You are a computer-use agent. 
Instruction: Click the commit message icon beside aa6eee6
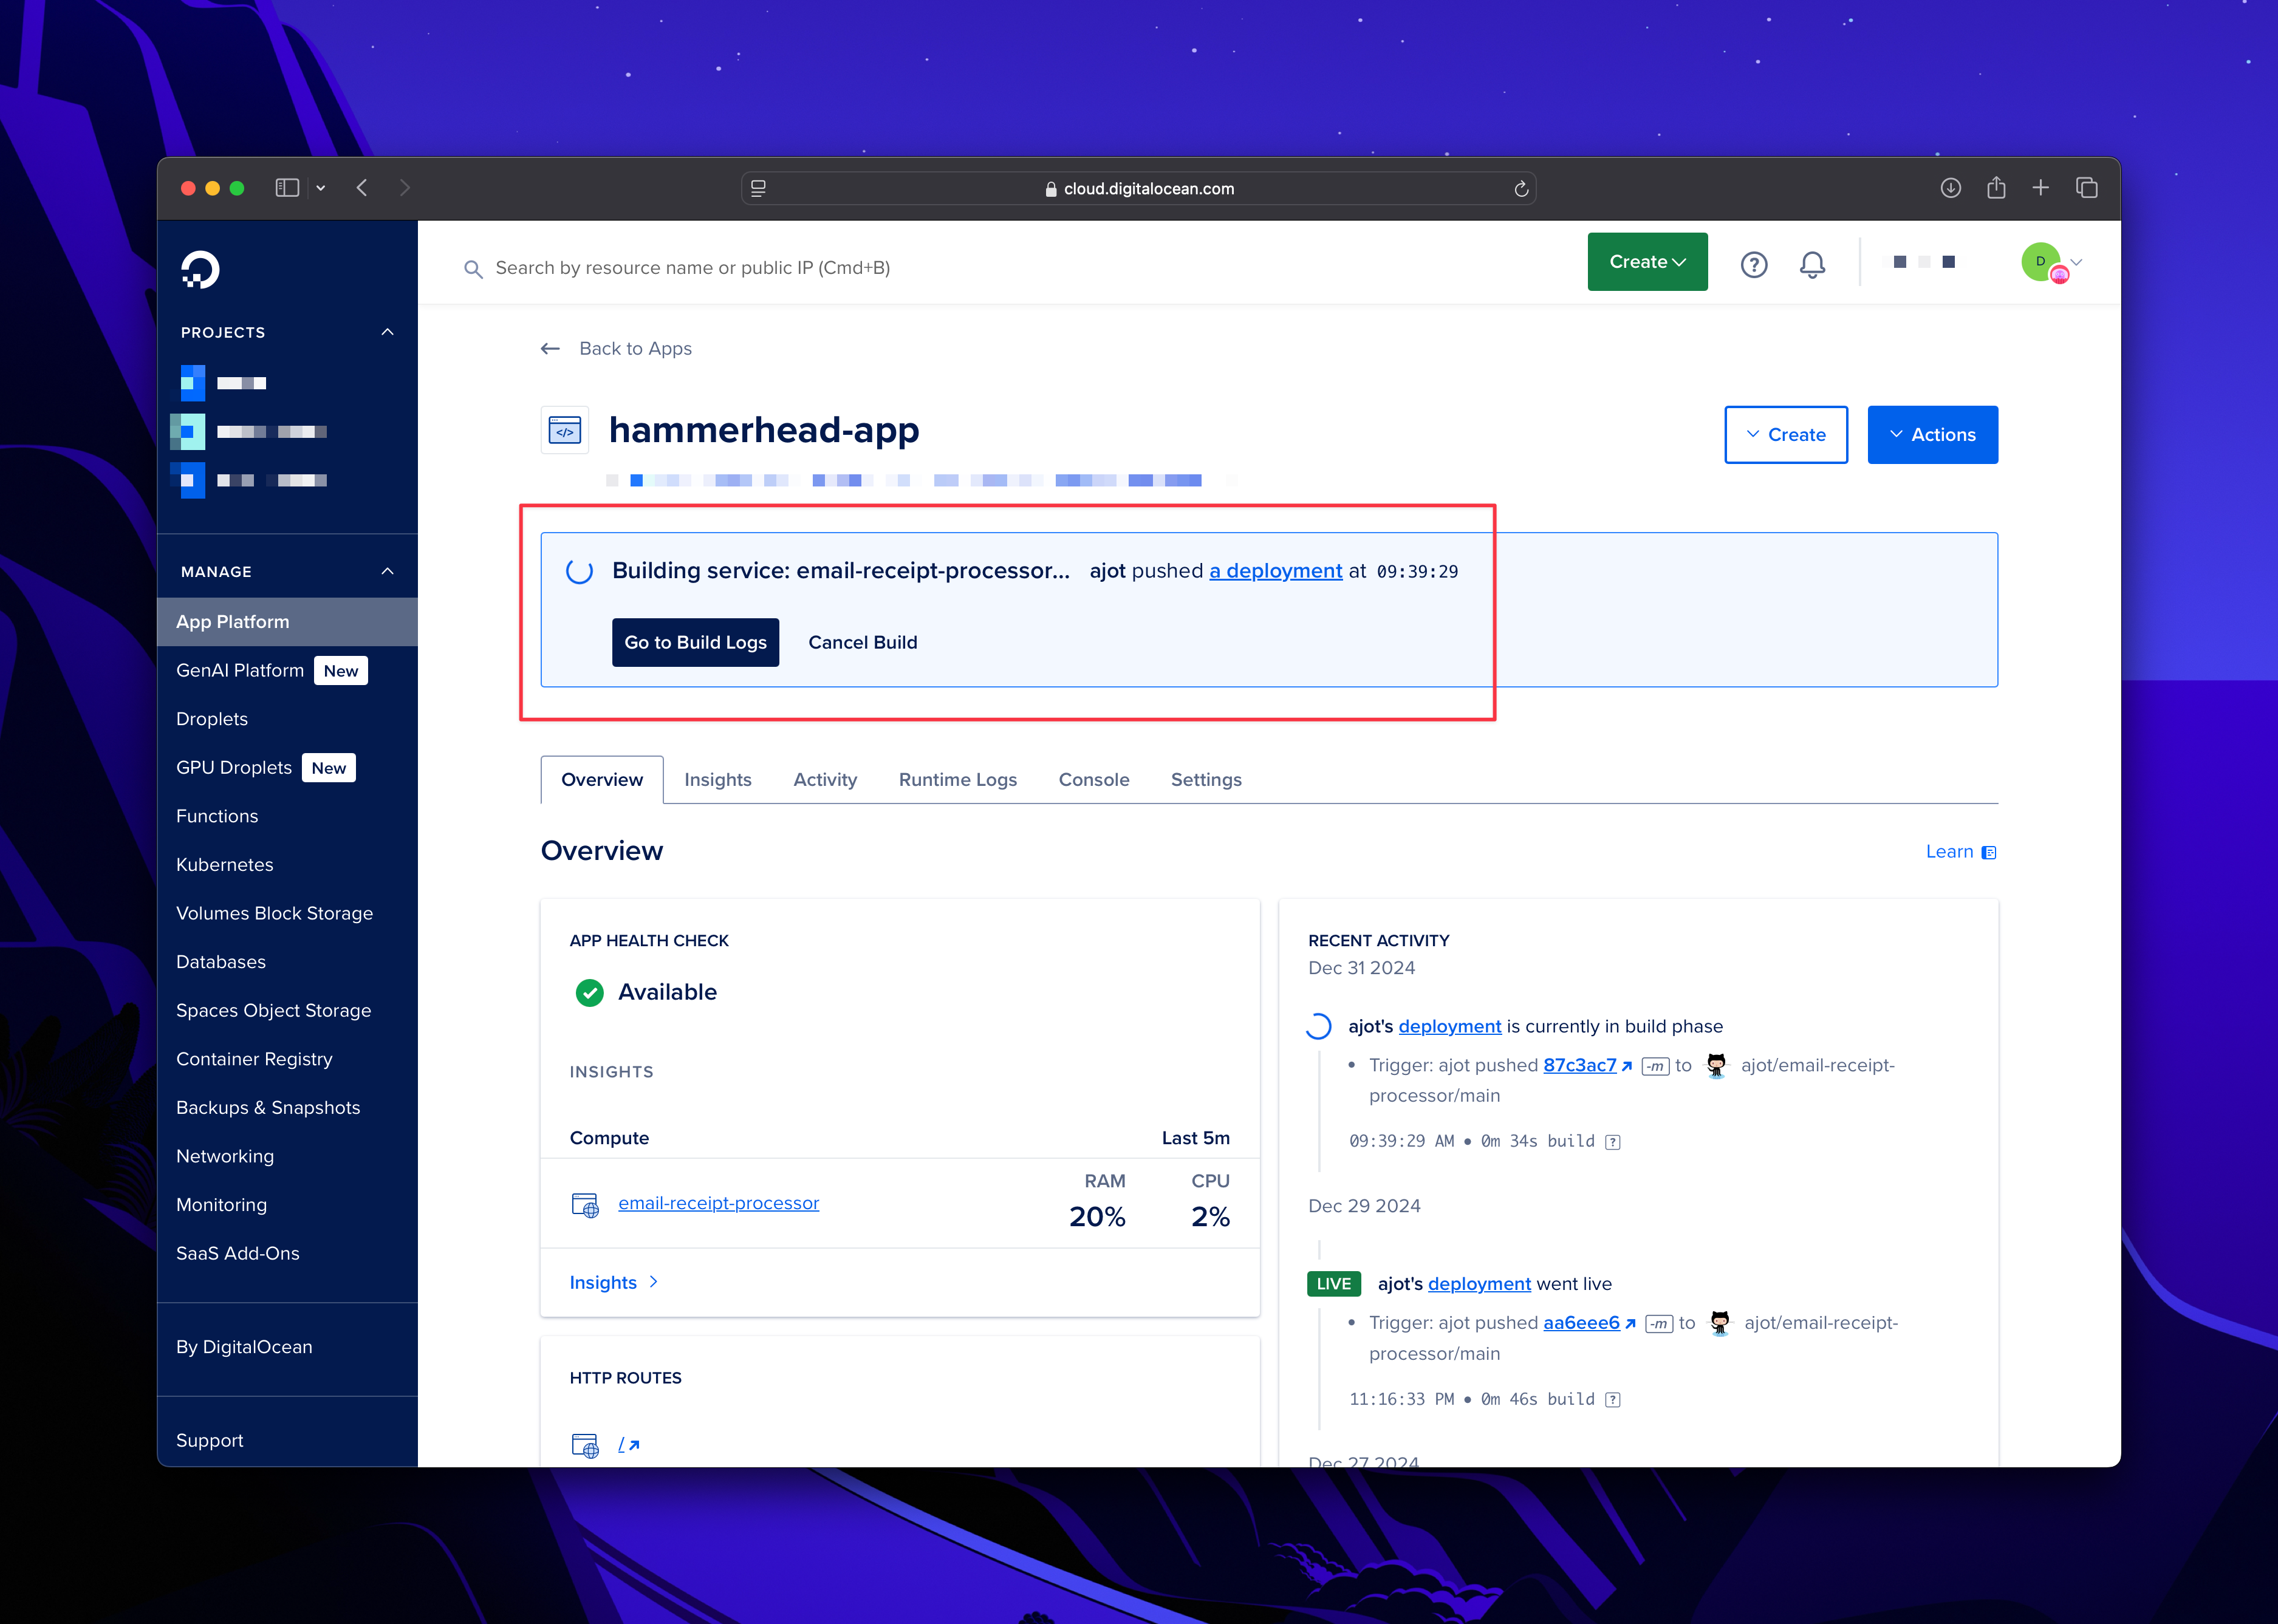pos(1658,1324)
